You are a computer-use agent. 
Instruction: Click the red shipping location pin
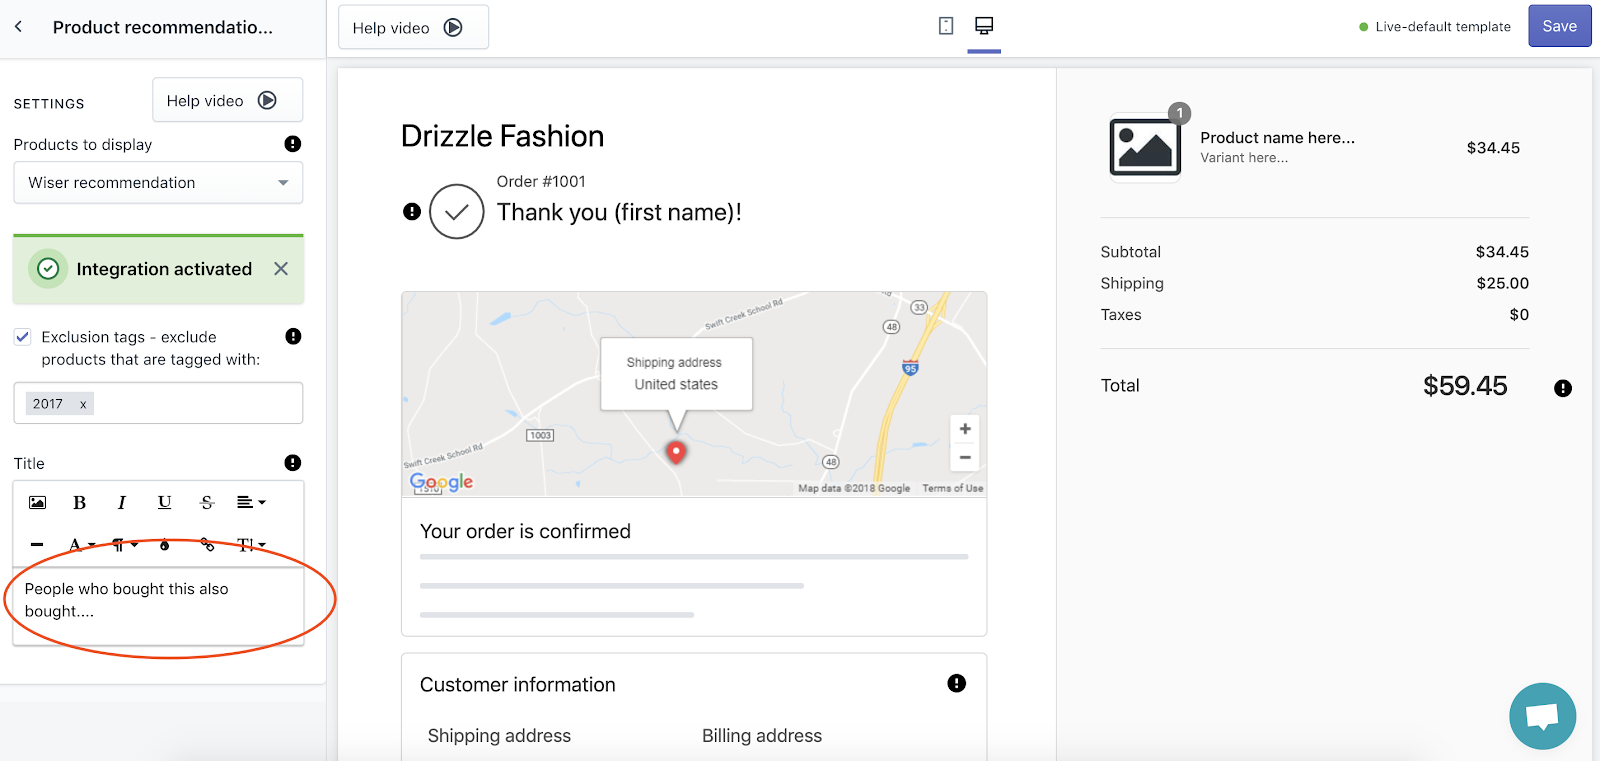pyautogui.click(x=676, y=452)
